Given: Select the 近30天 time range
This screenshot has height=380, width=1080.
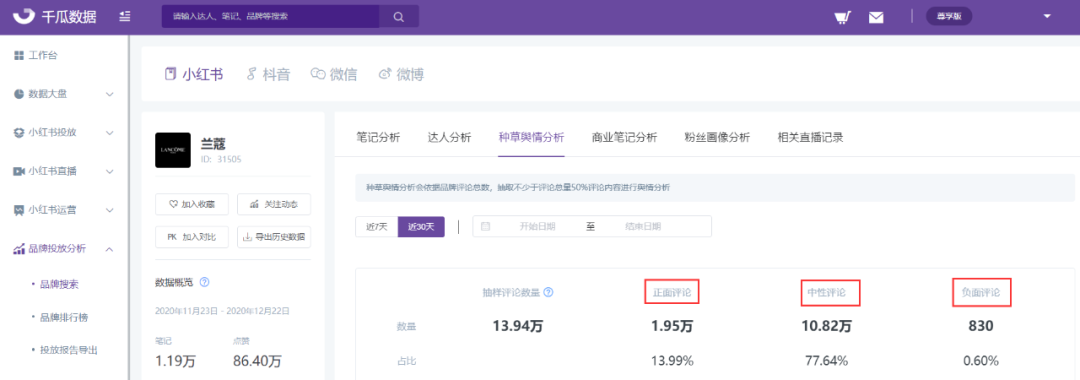Looking at the screenshot, I should pos(421,226).
